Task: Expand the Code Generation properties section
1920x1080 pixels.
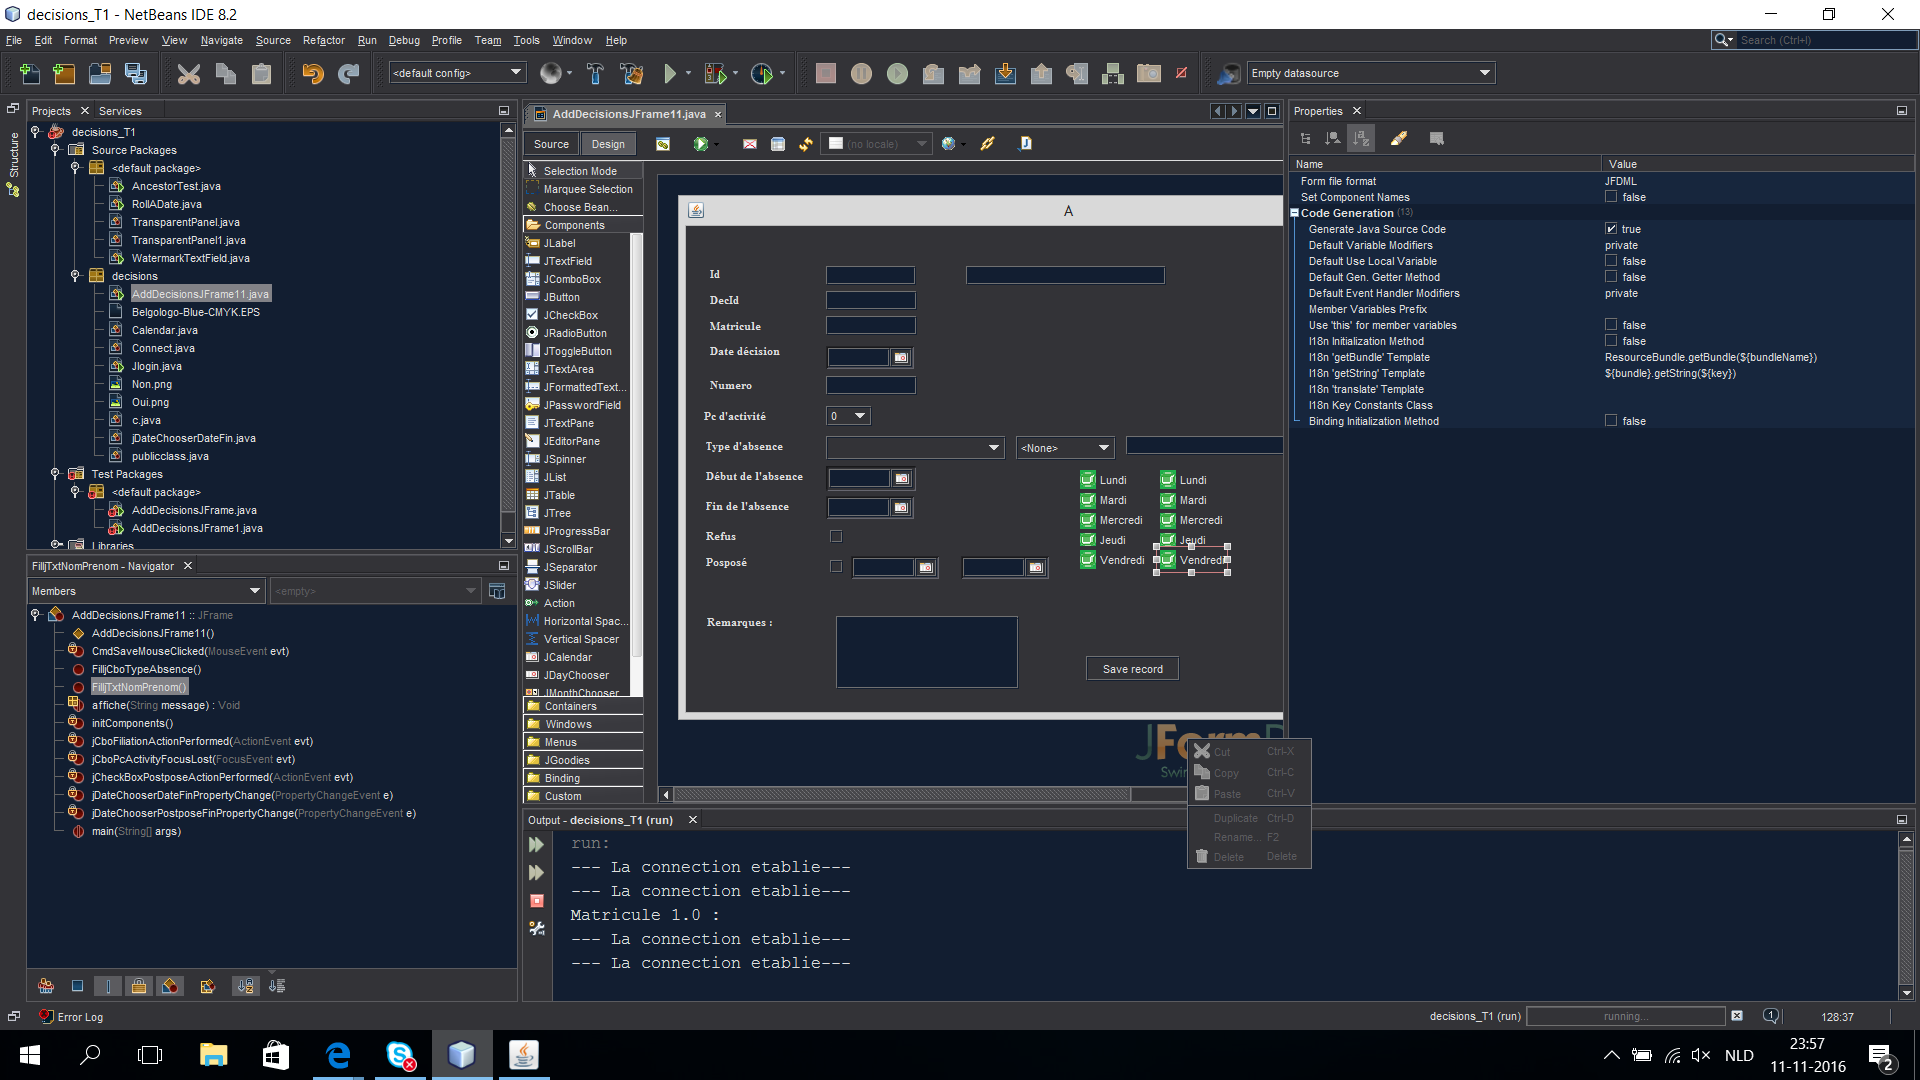Action: 1294,212
